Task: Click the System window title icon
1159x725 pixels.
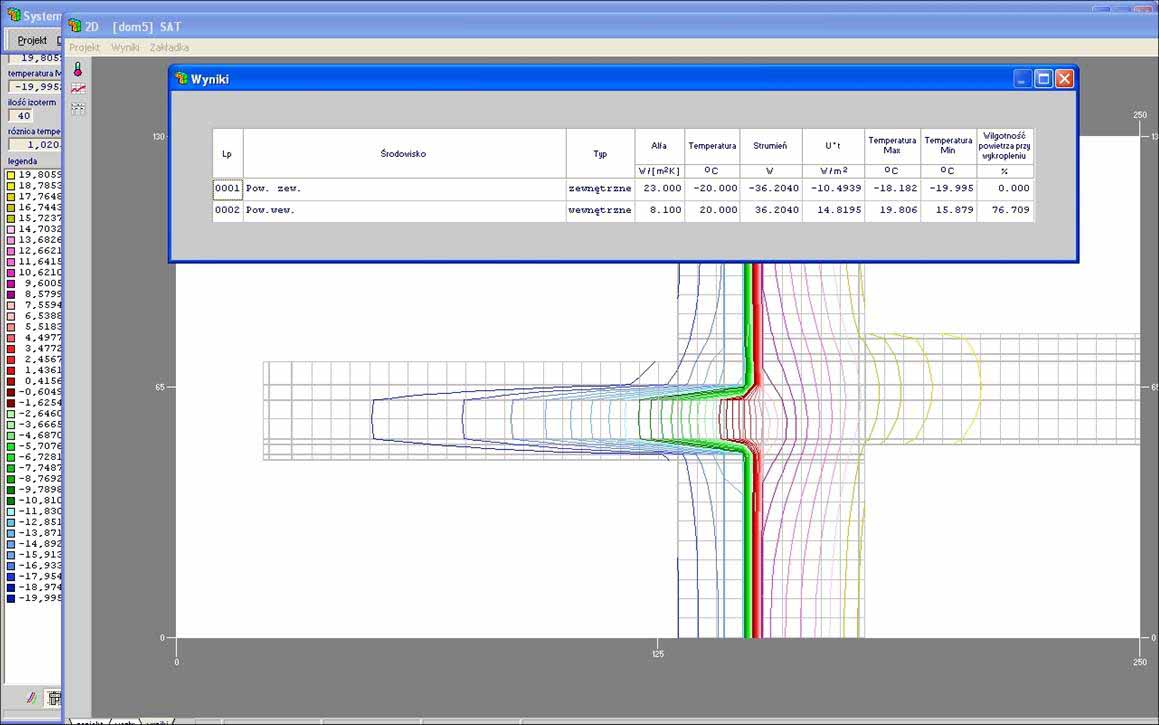Action: coord(13,15)
